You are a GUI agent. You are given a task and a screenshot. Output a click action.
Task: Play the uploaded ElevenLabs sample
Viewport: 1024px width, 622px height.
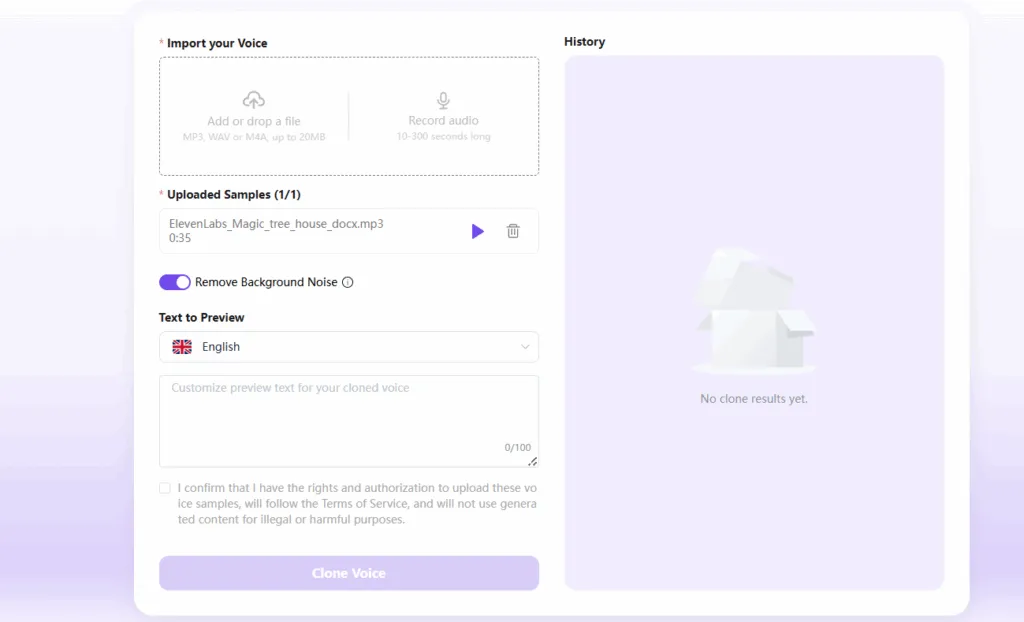coord(477,231)
